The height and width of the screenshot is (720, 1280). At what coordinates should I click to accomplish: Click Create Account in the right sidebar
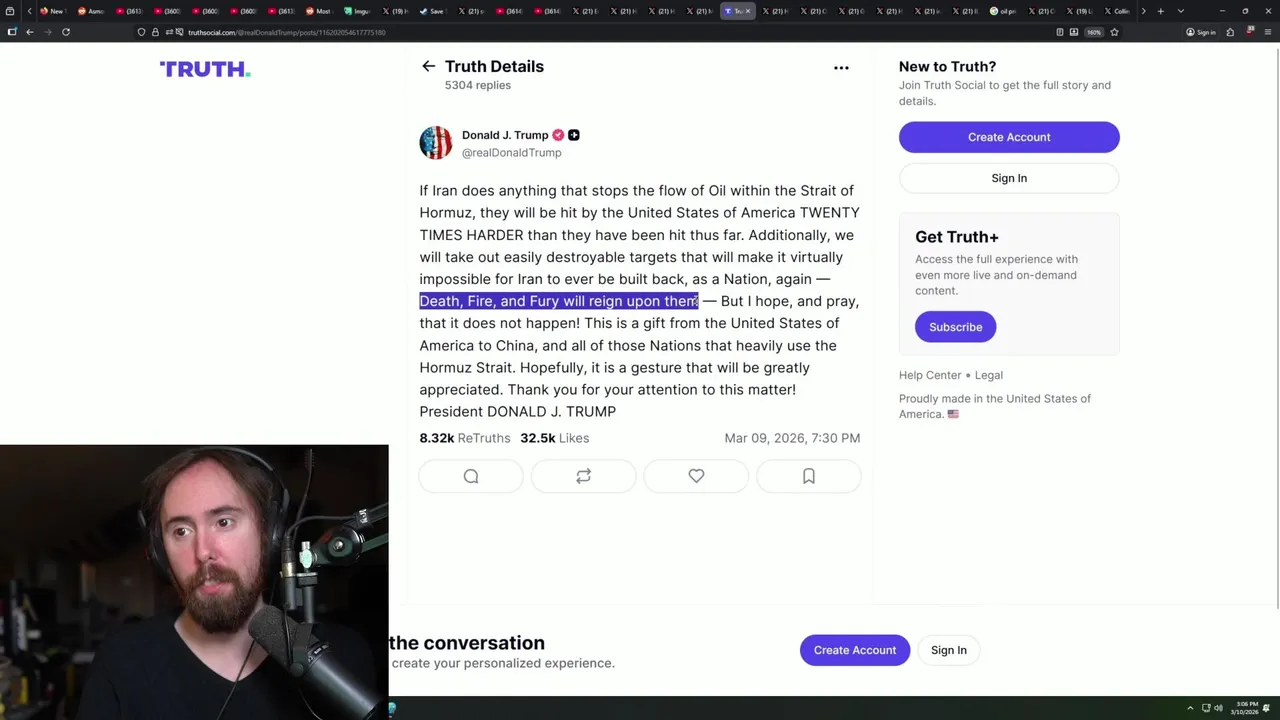(1009, 137)
